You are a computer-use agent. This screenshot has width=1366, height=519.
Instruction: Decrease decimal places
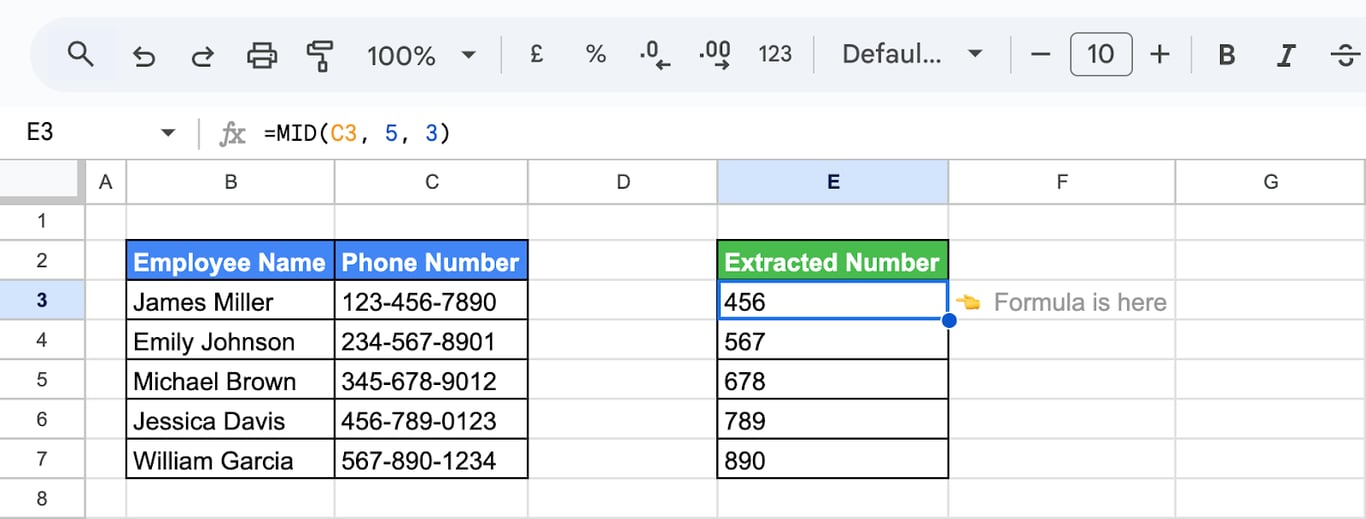654,55
